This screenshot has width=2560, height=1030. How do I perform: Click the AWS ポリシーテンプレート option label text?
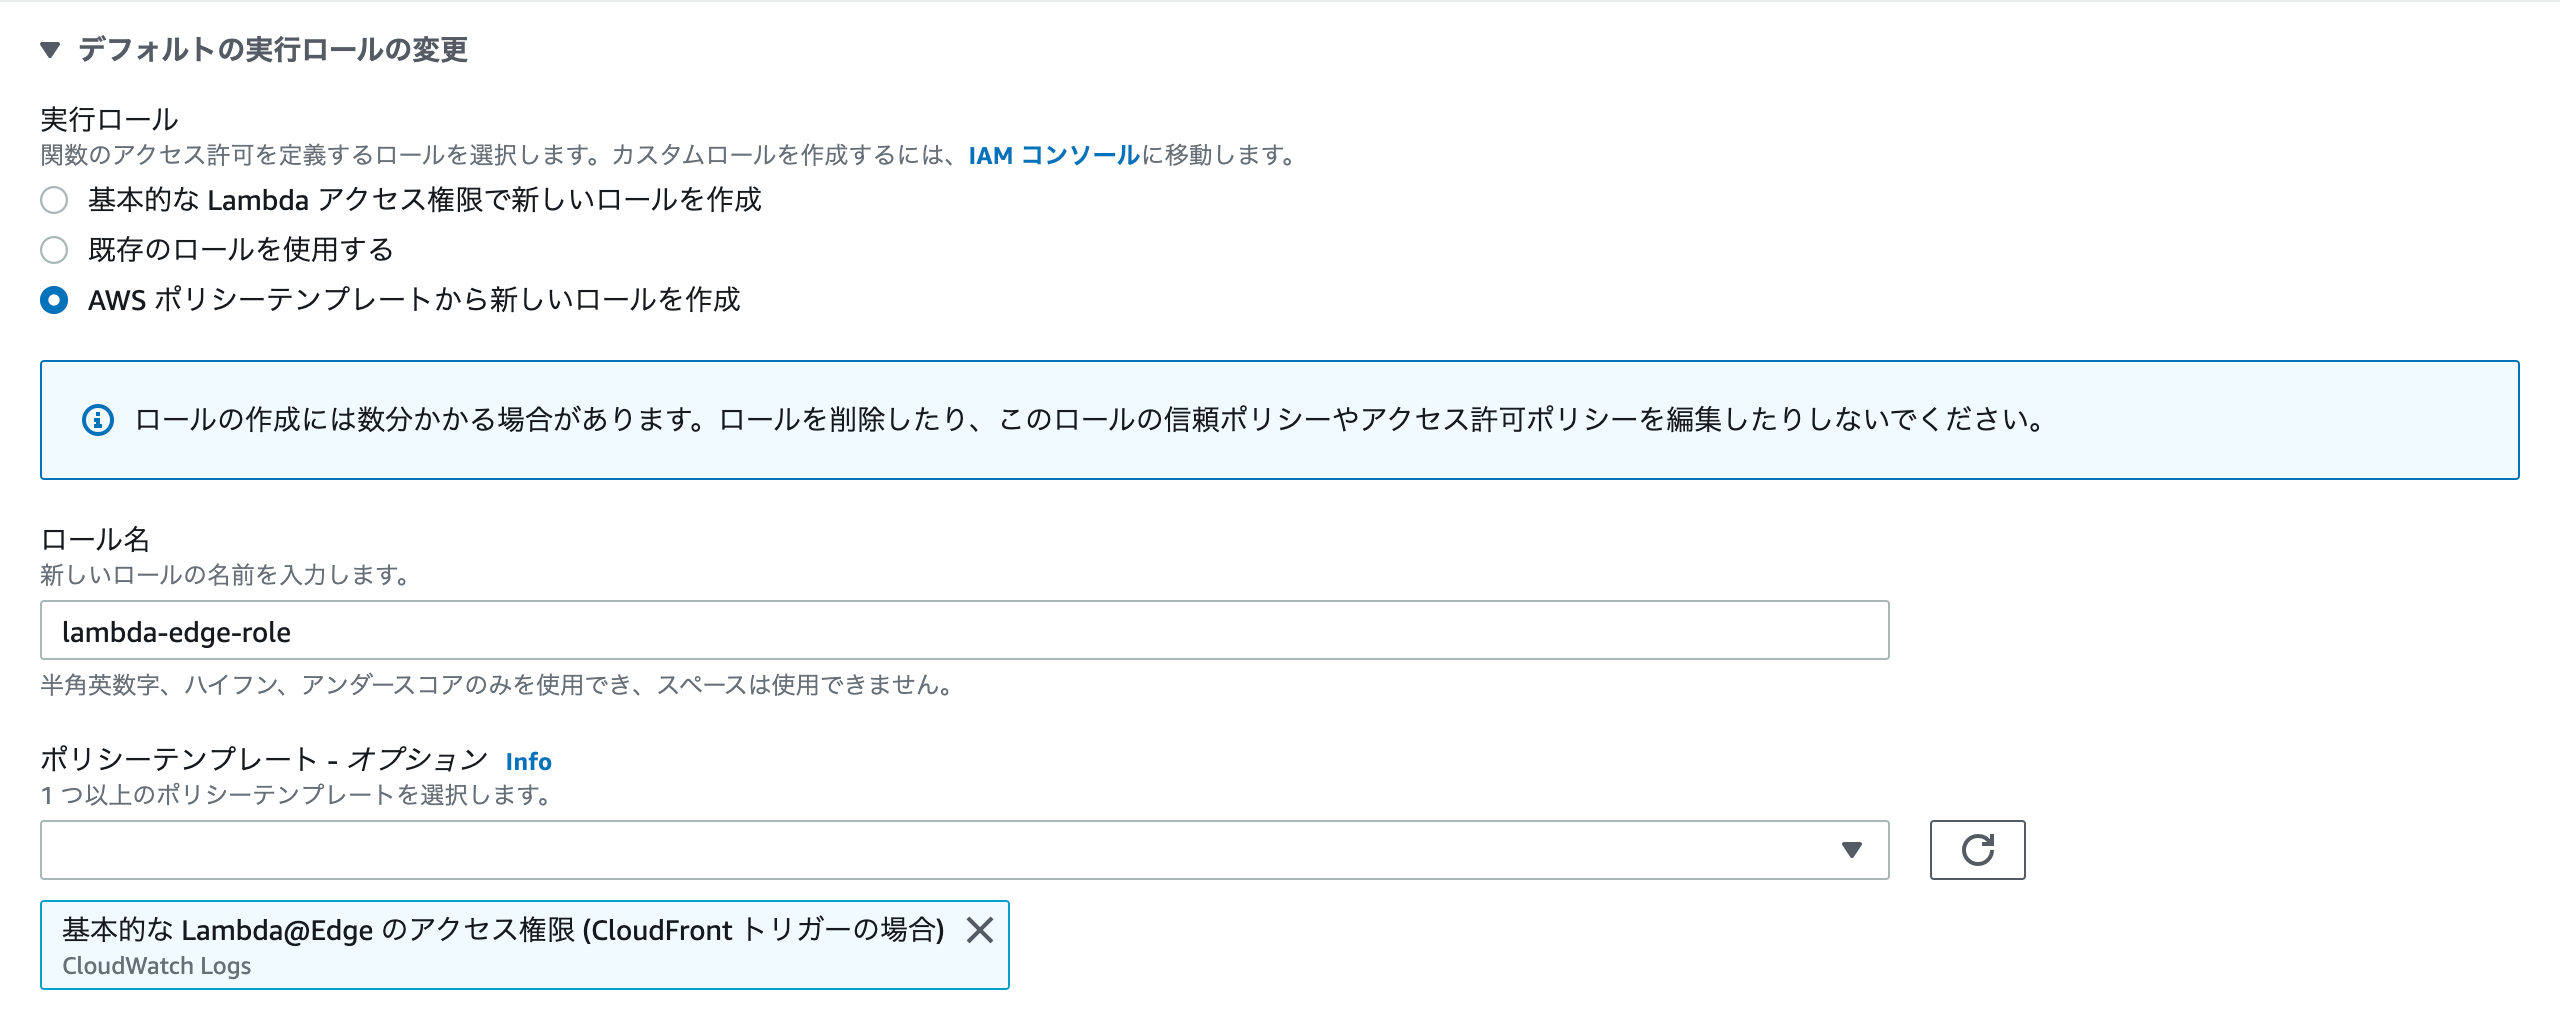(x=414, y=299)
